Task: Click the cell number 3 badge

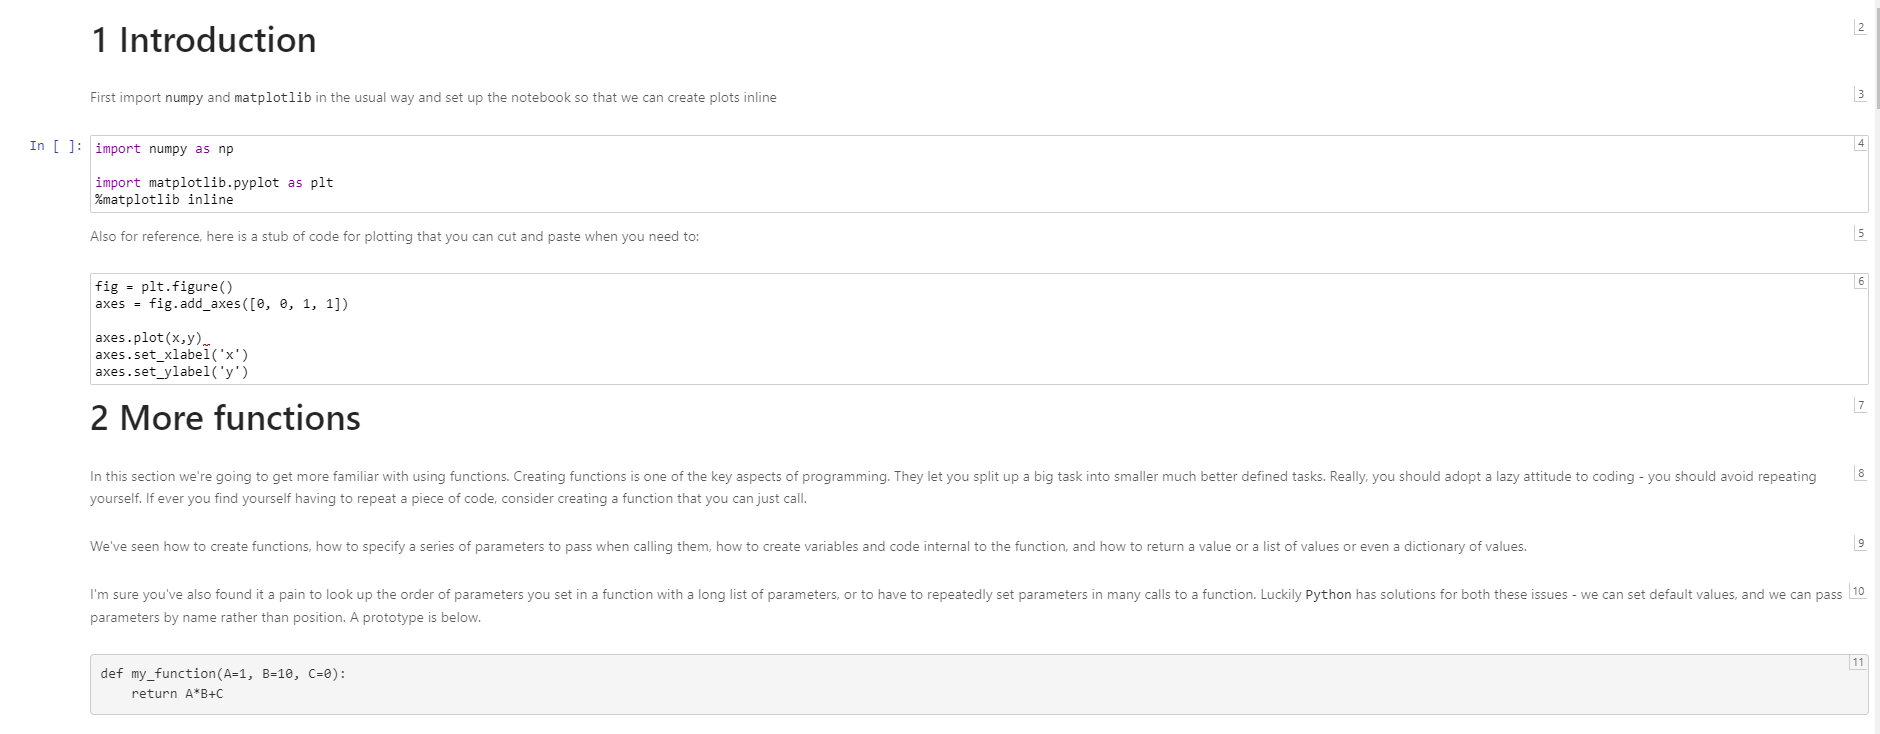Action: [1860, 95]
